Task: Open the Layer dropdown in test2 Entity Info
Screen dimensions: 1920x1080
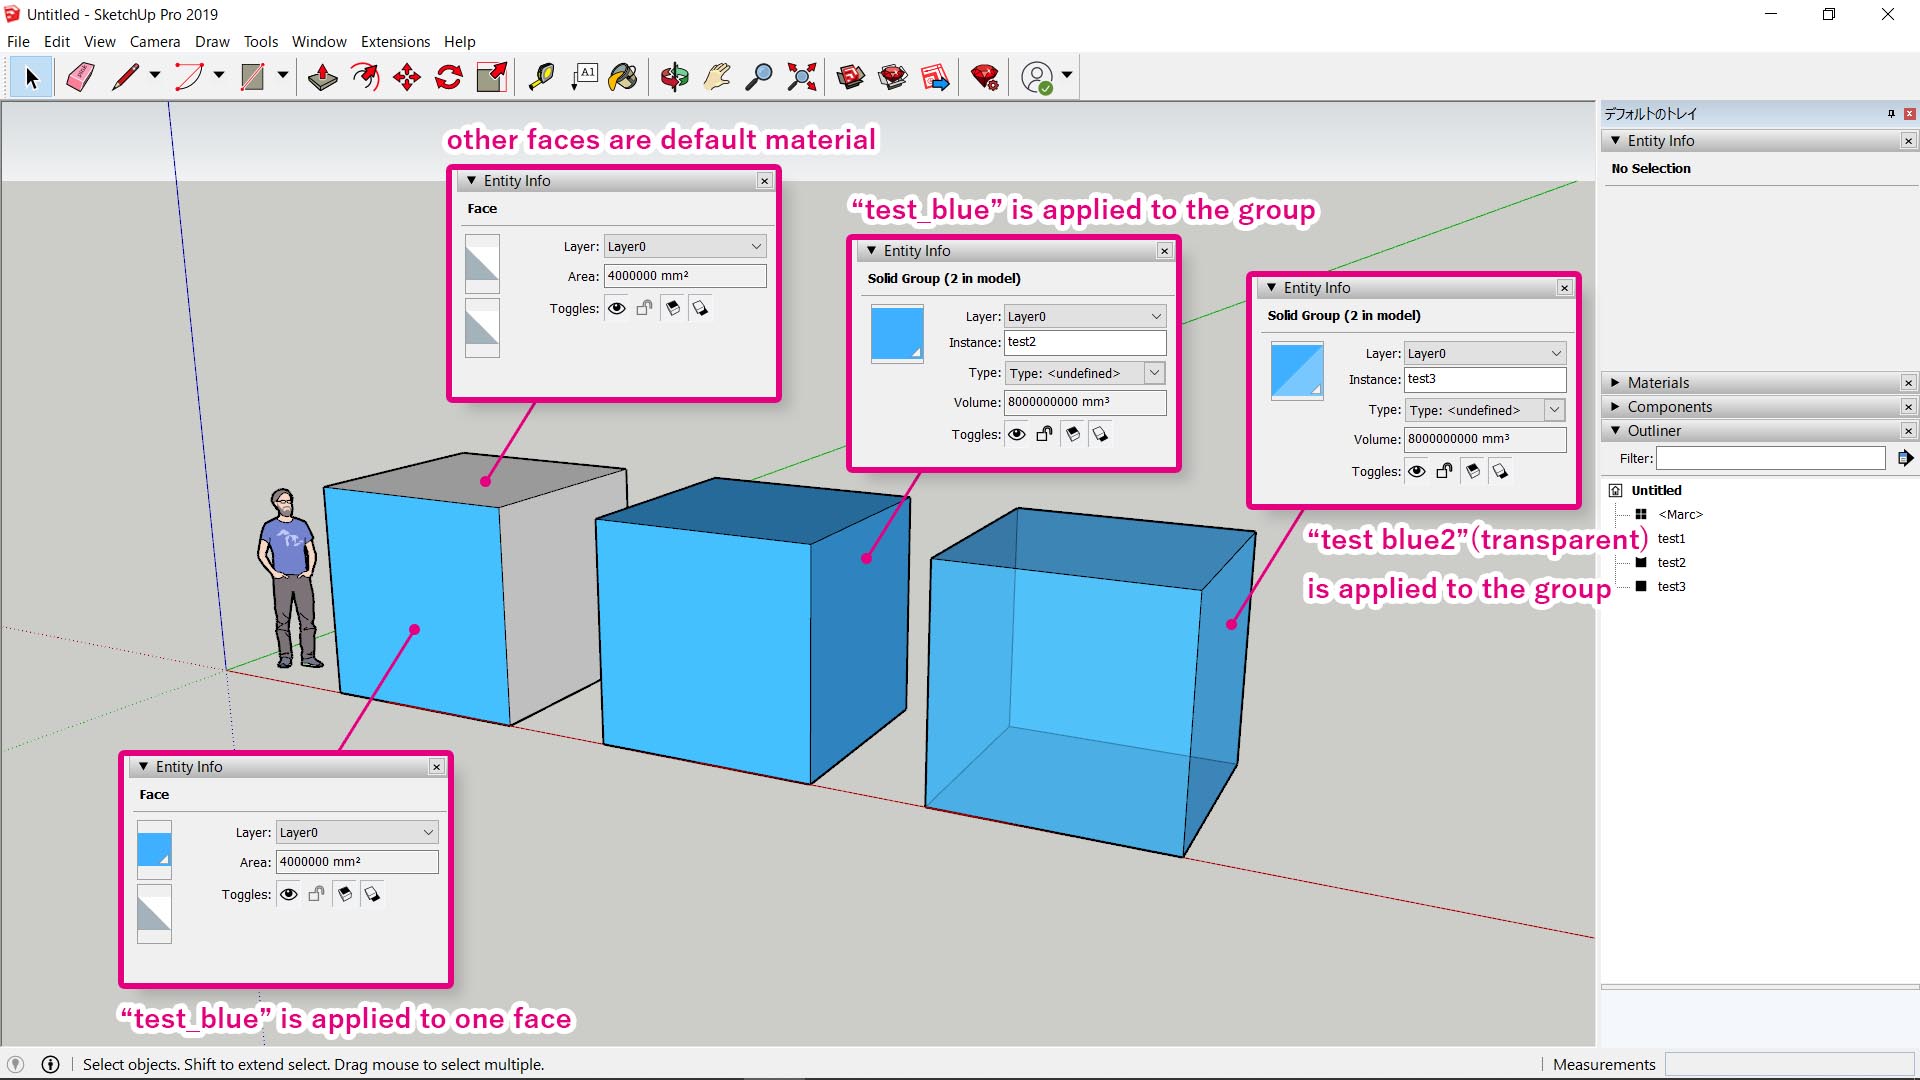Action: coord(1153,315)
